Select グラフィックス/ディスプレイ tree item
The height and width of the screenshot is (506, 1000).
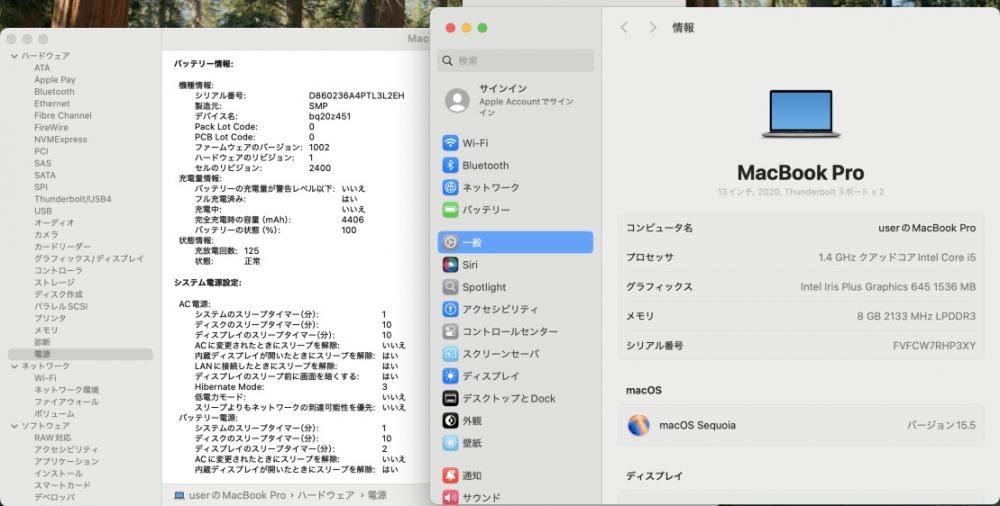pyautogui.click(x=89, y=258)
